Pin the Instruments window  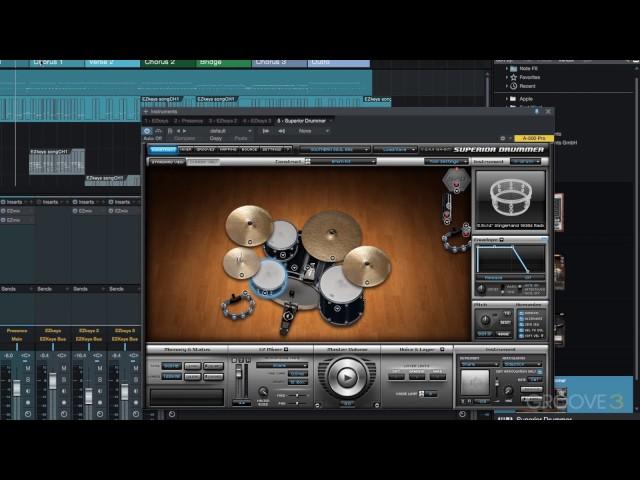[537, 111]
